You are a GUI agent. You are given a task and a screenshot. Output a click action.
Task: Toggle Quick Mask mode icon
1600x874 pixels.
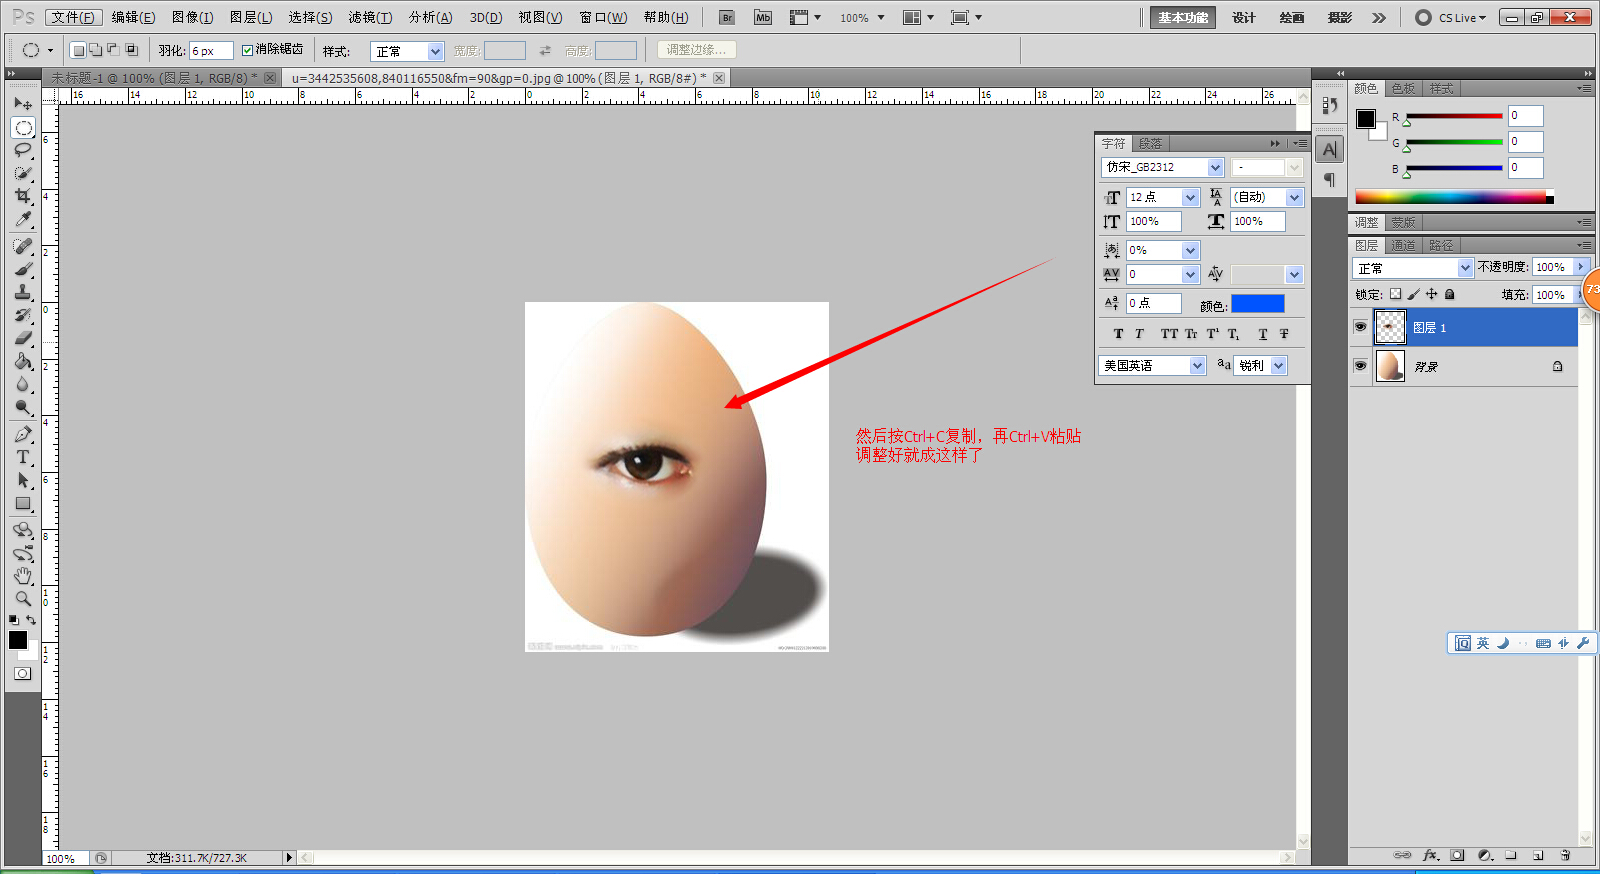coord(23,674)
